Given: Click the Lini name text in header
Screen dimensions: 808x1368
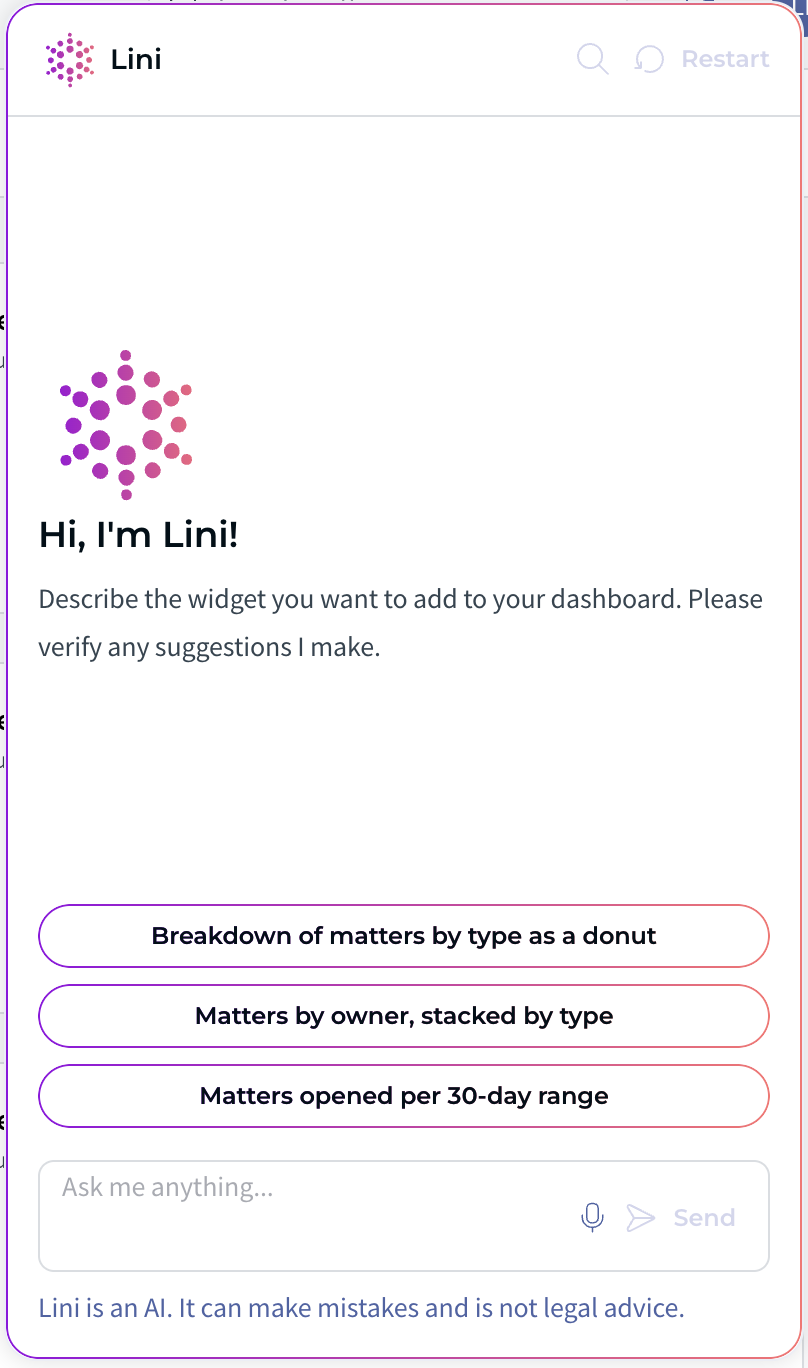Looking at the screenshot, I should [136, 60].
